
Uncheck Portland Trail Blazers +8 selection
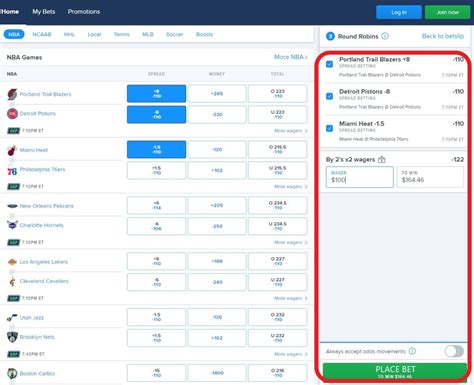[329, 64]
